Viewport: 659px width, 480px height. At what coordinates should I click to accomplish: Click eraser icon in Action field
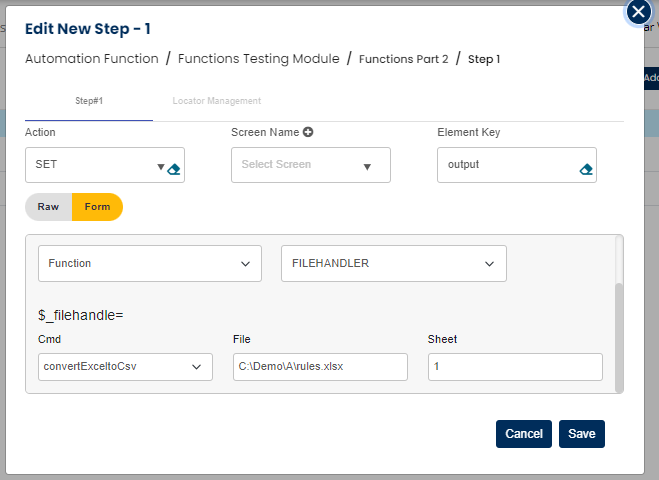[x=174, y=170]
